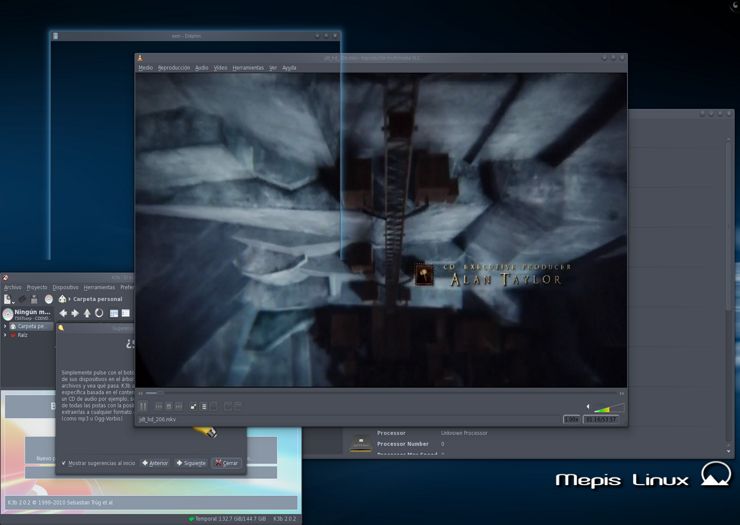Seek on the VLC playback position bar
The width and height of the screenshot is (740, 525).
380,393
